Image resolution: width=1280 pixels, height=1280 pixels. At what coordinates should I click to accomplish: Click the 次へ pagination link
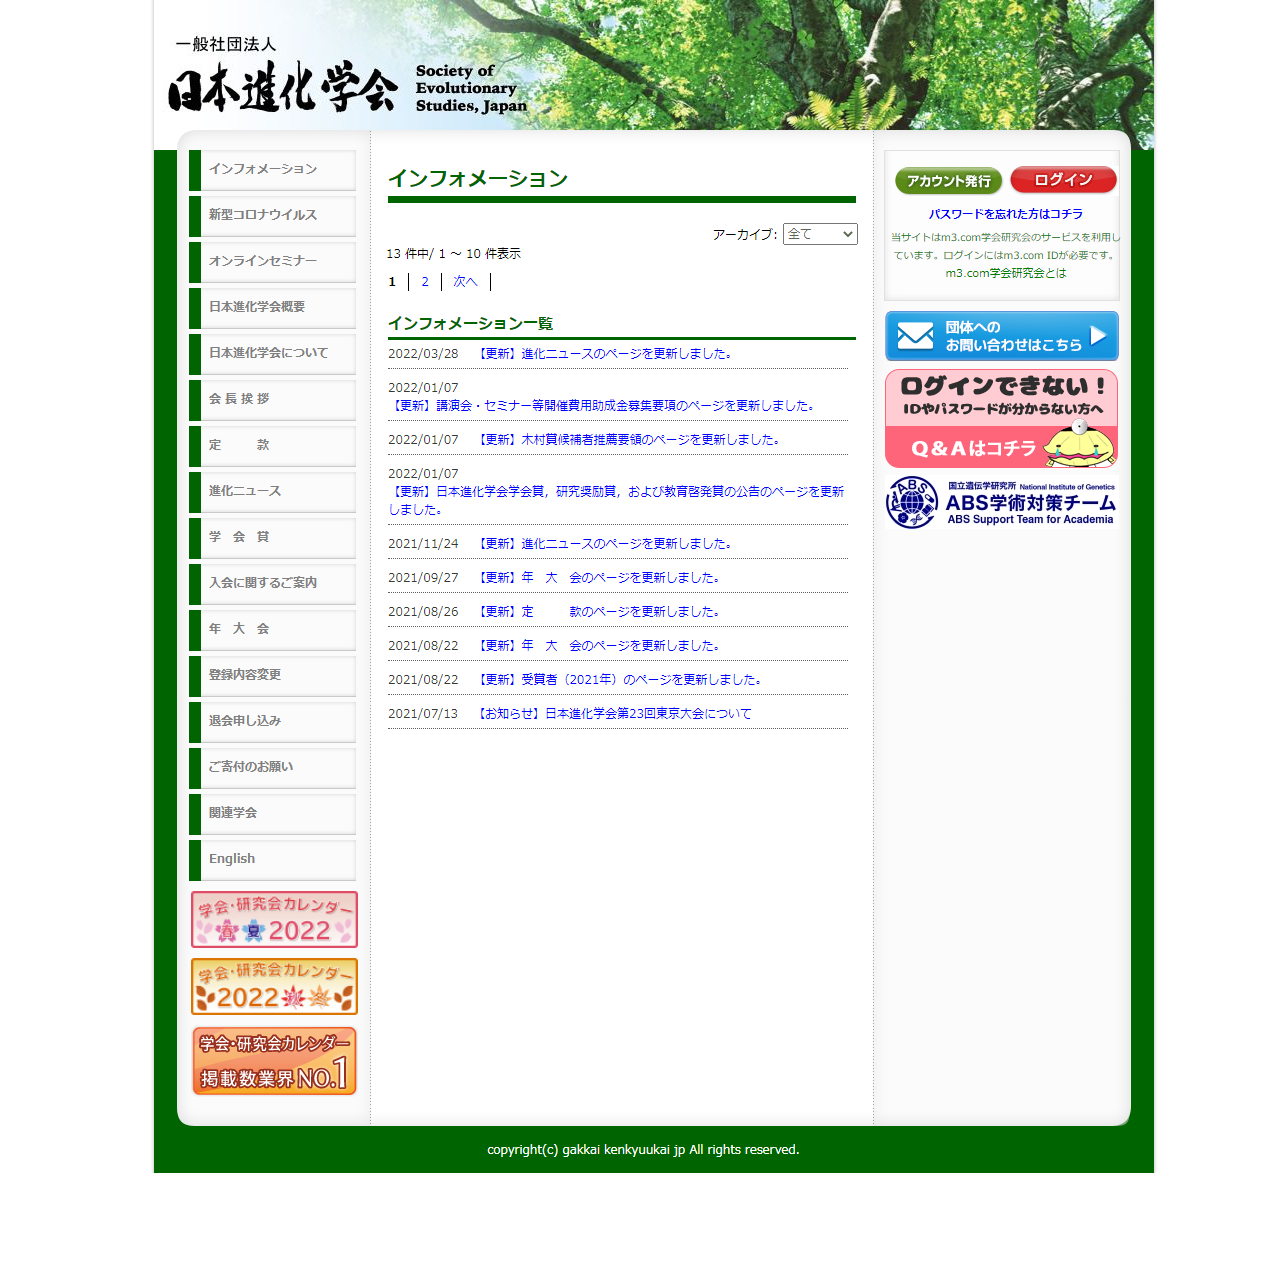coord(465,282)
